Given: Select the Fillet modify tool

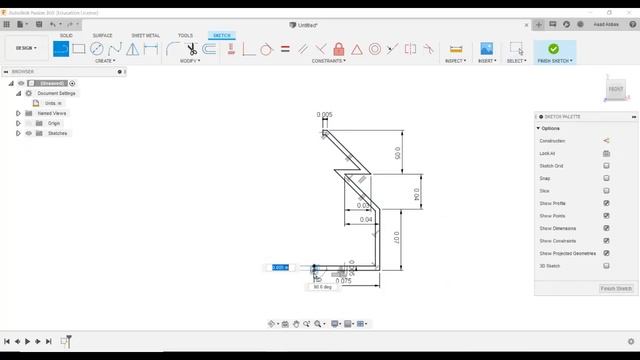Looking at the screenshot, I should point(173,49).
